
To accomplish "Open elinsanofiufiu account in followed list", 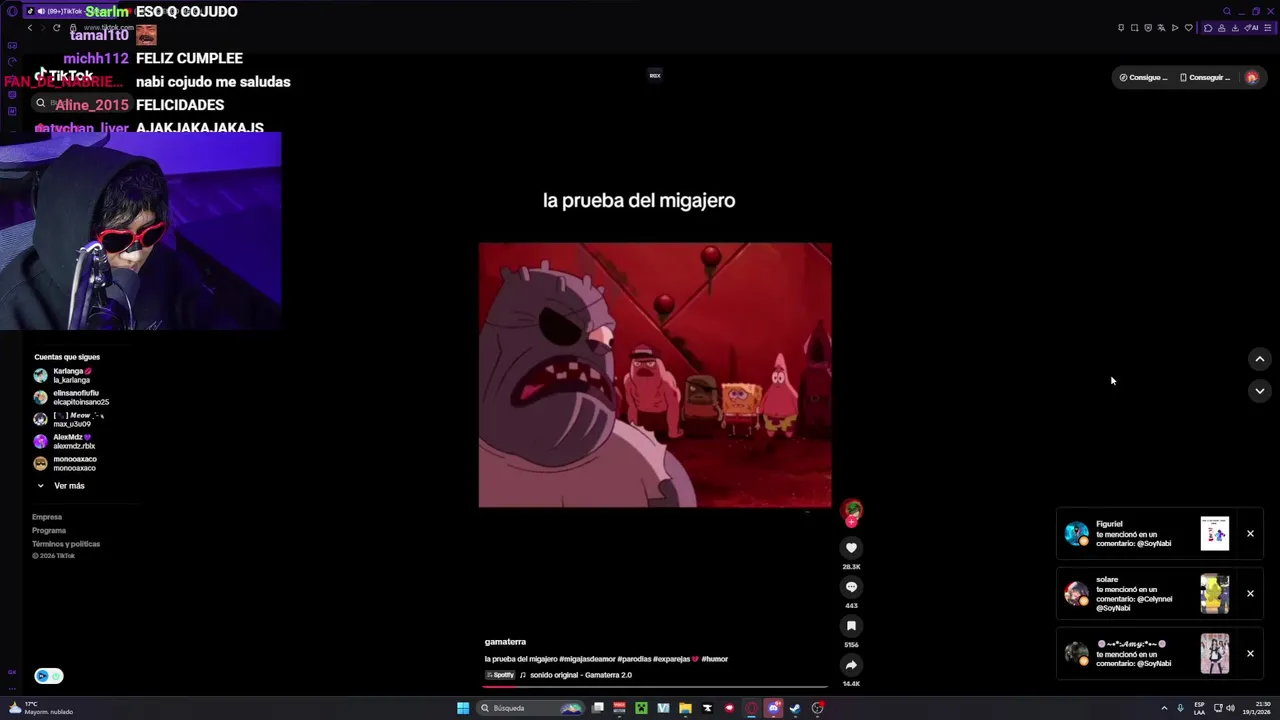I will point(71,397).
